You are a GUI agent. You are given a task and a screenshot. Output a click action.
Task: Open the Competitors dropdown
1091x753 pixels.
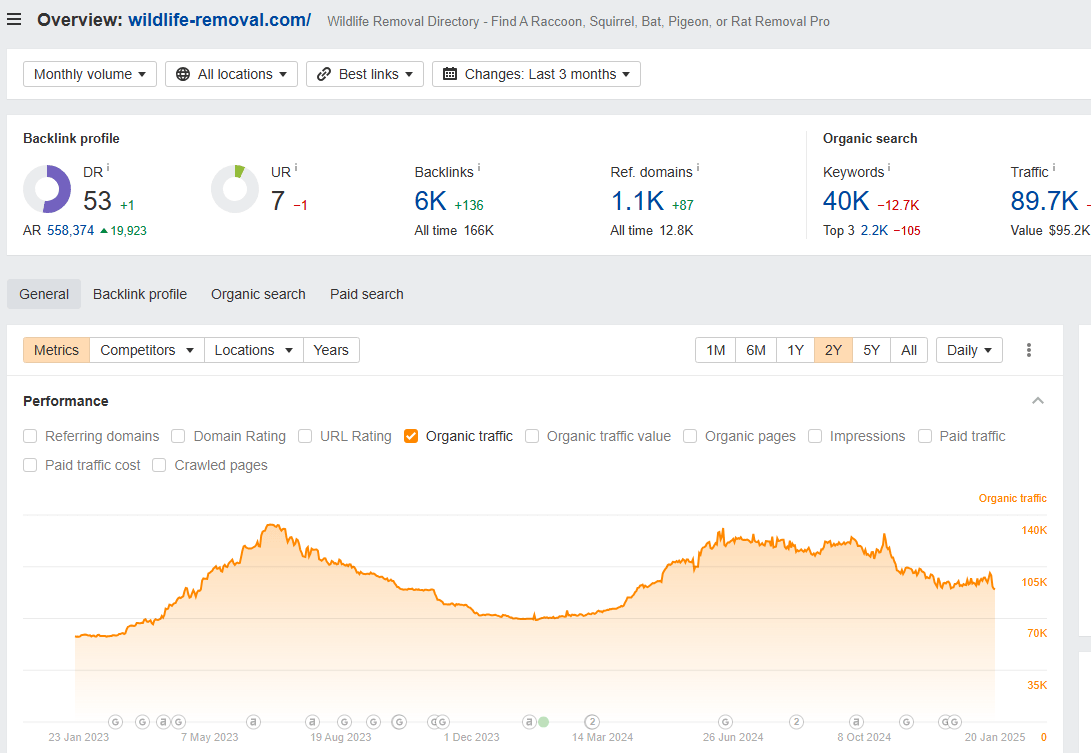point(147,350)
